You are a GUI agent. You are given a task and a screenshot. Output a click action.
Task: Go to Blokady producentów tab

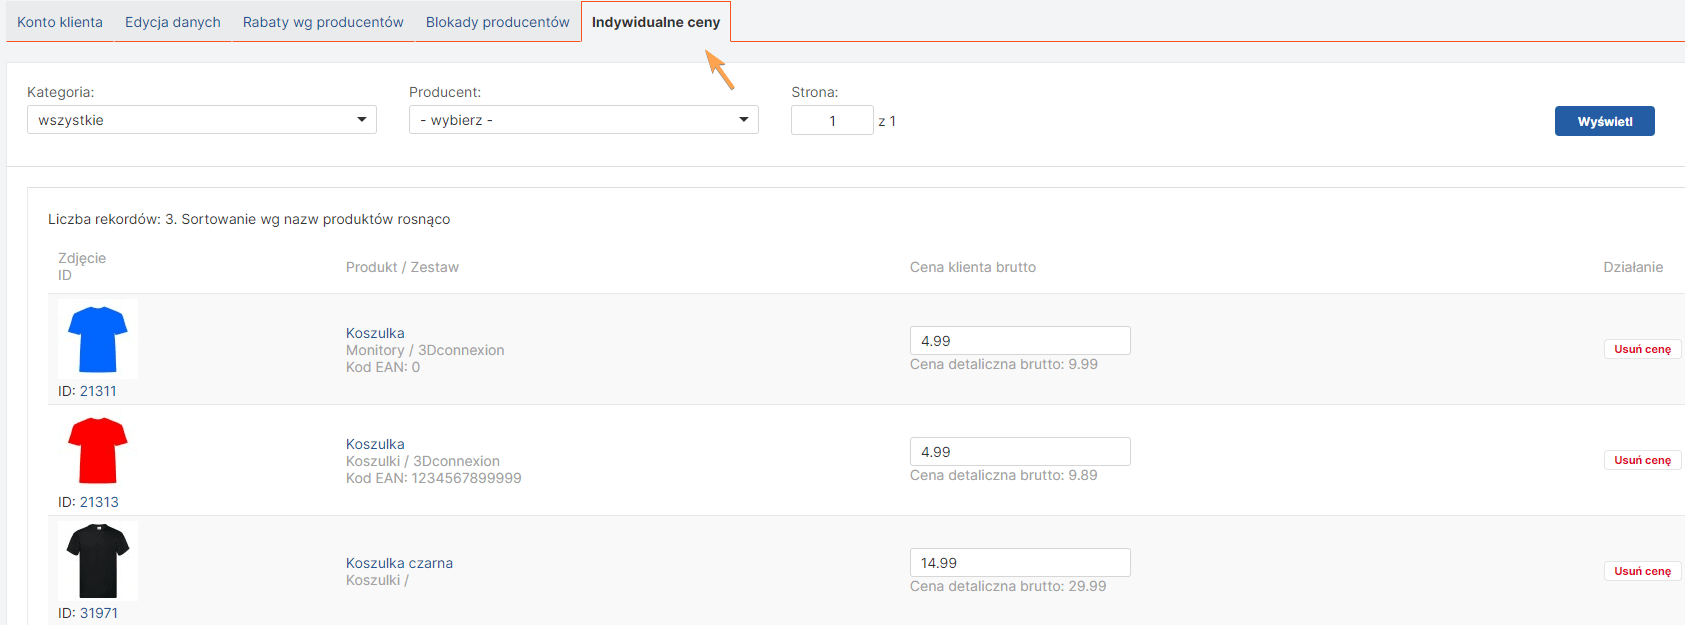[497, 22]
